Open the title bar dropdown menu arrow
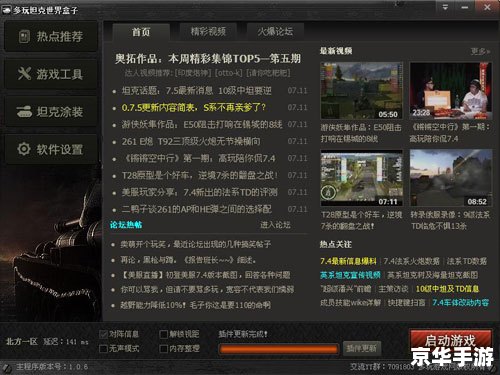The width and height of the screenshot is (500, 375). tap(445, 7)
